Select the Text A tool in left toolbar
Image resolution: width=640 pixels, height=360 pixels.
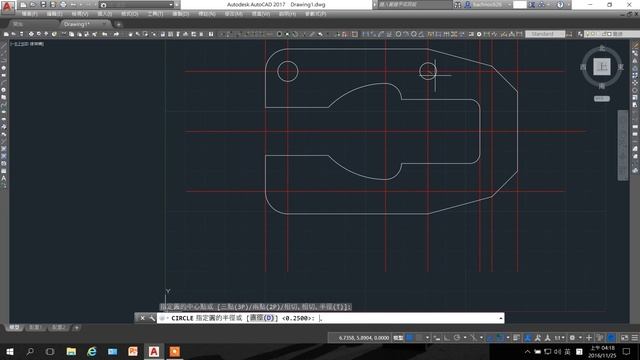point(4,178)
